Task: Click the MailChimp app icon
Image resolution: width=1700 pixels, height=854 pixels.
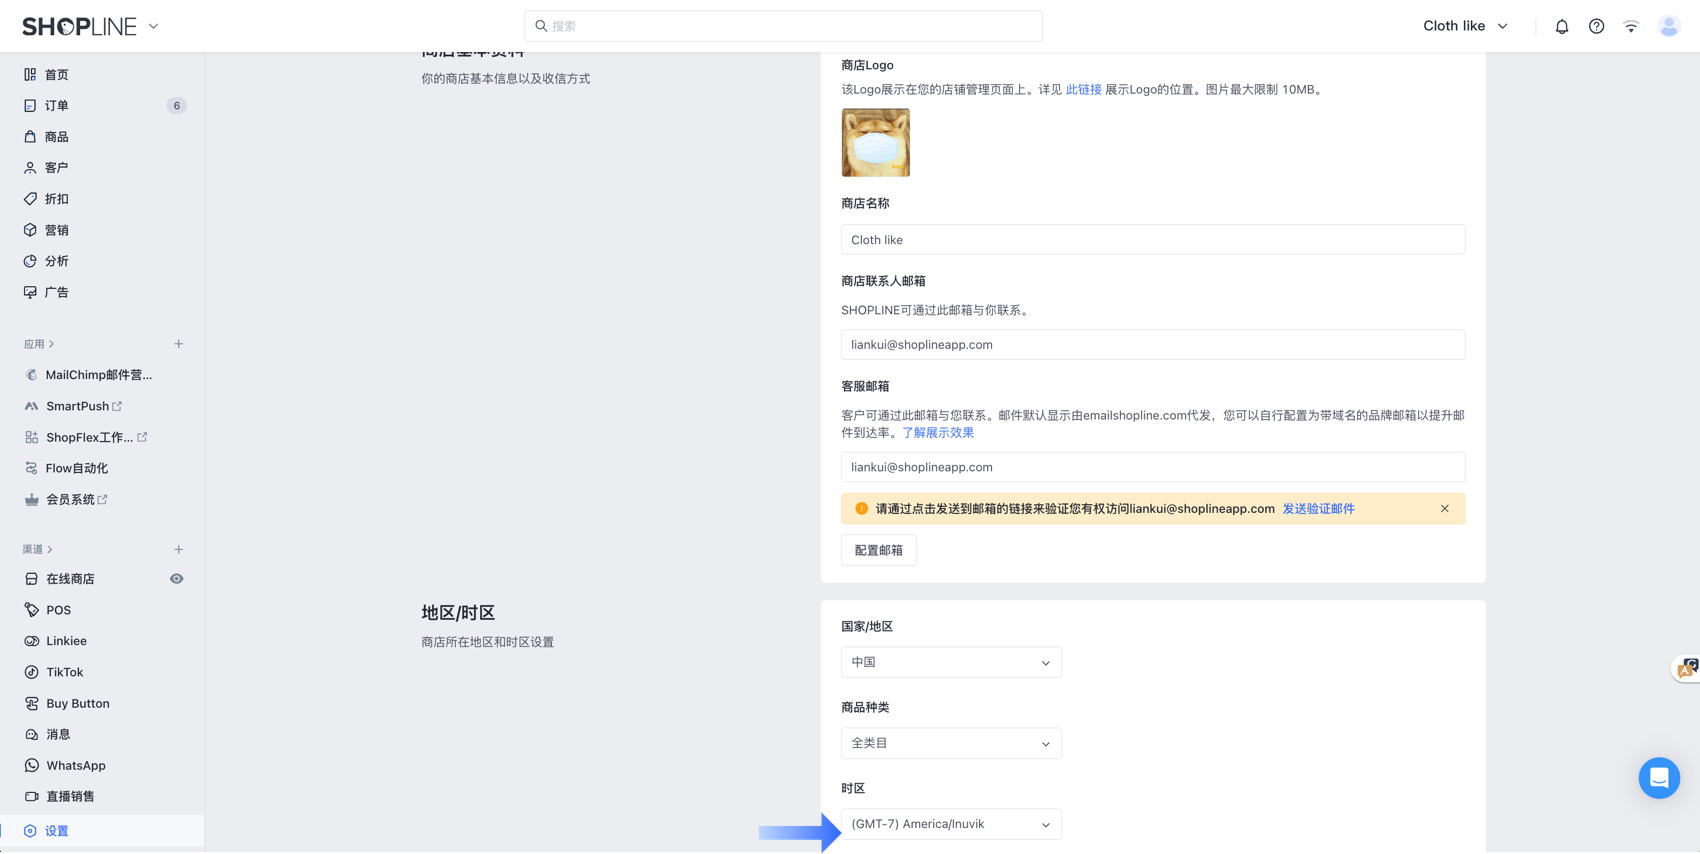Action: coord(31,375)
